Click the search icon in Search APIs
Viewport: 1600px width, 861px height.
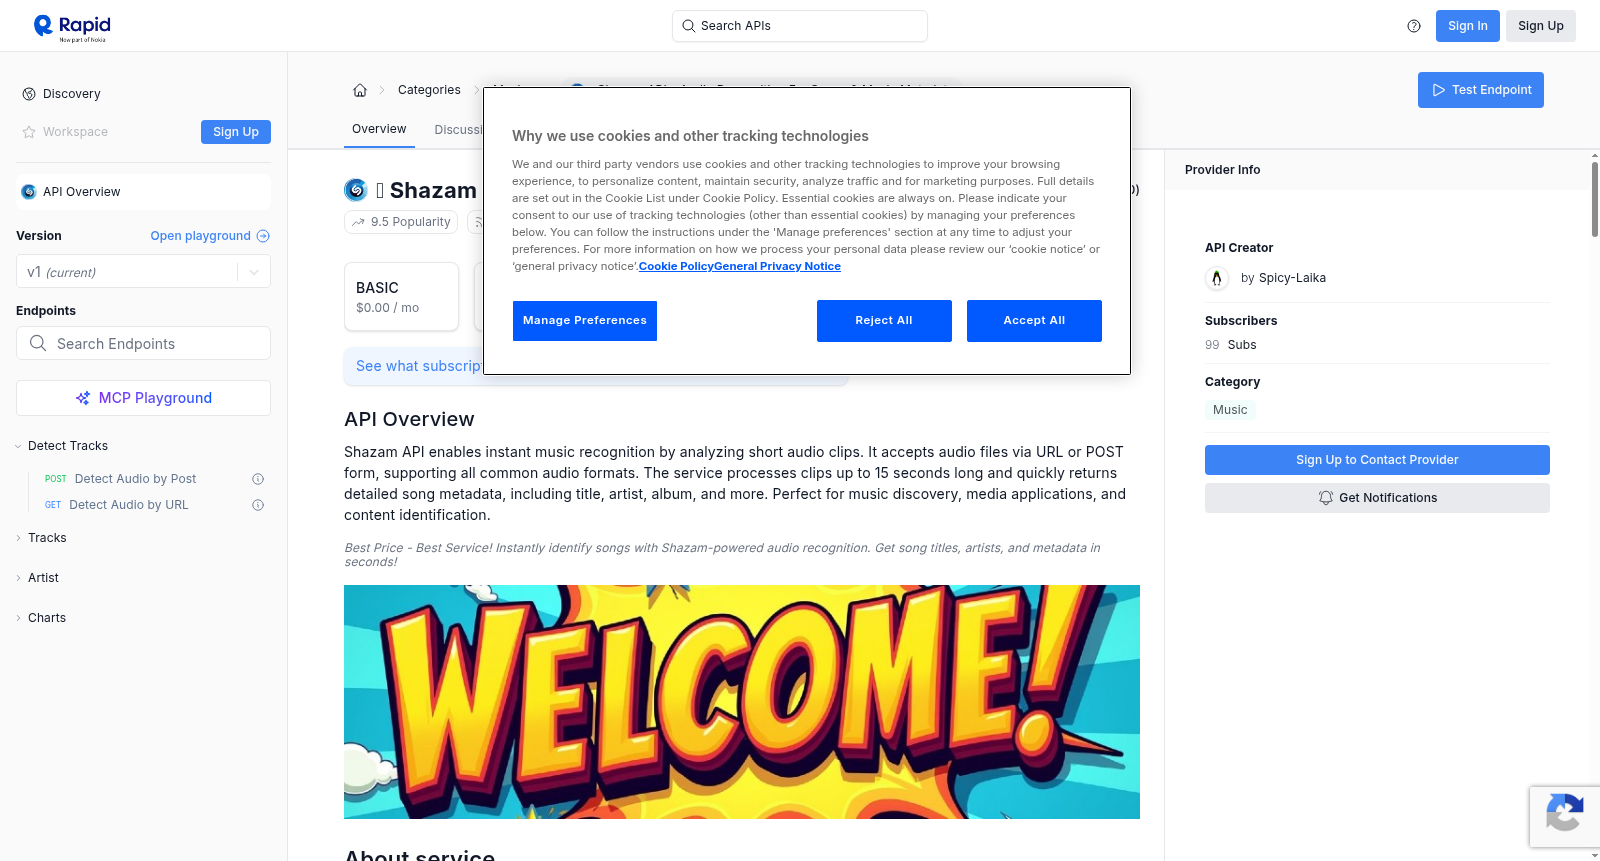[688, 26]
